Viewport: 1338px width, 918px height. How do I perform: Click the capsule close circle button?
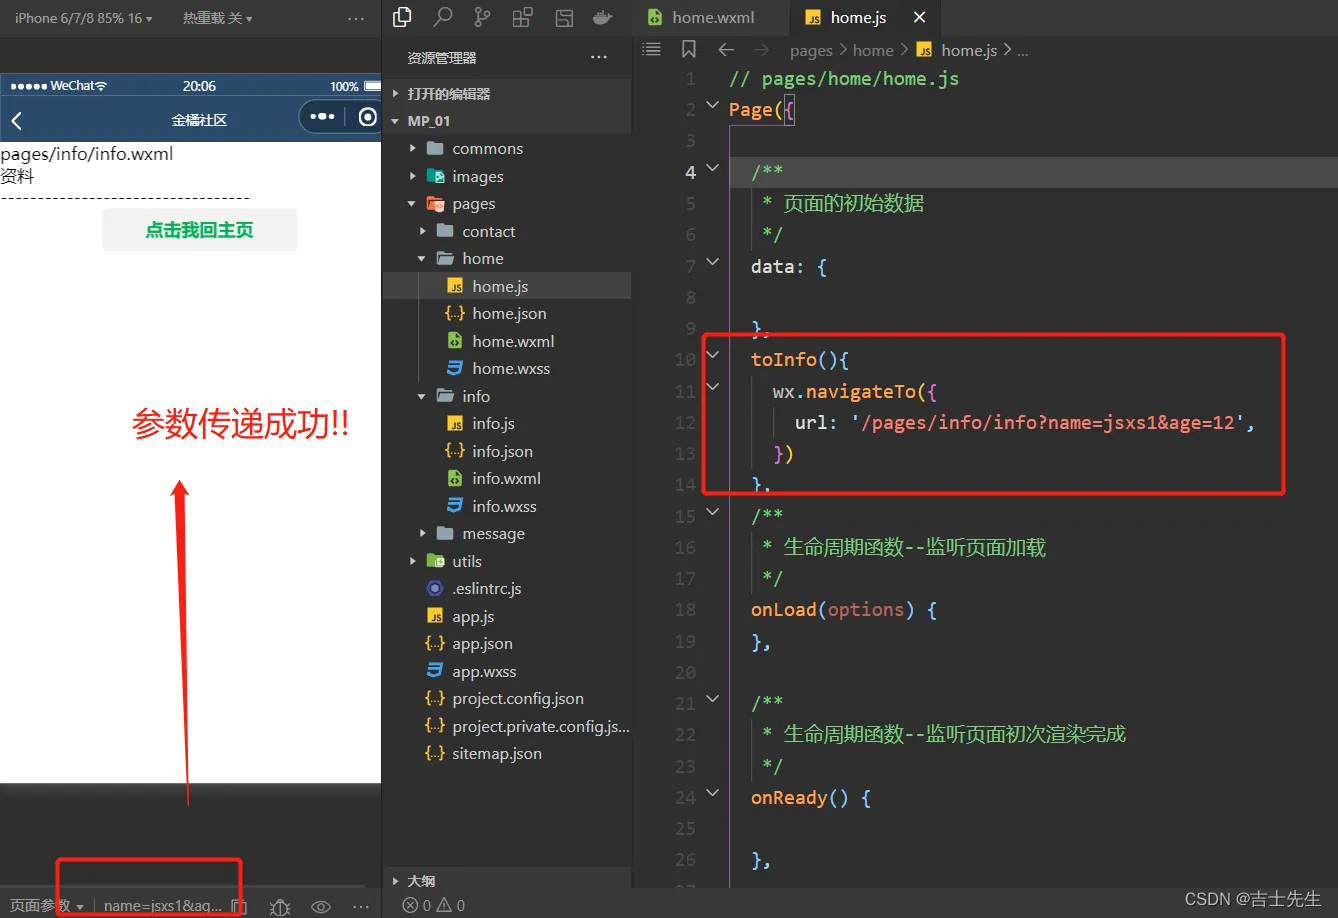click(368, 117)
